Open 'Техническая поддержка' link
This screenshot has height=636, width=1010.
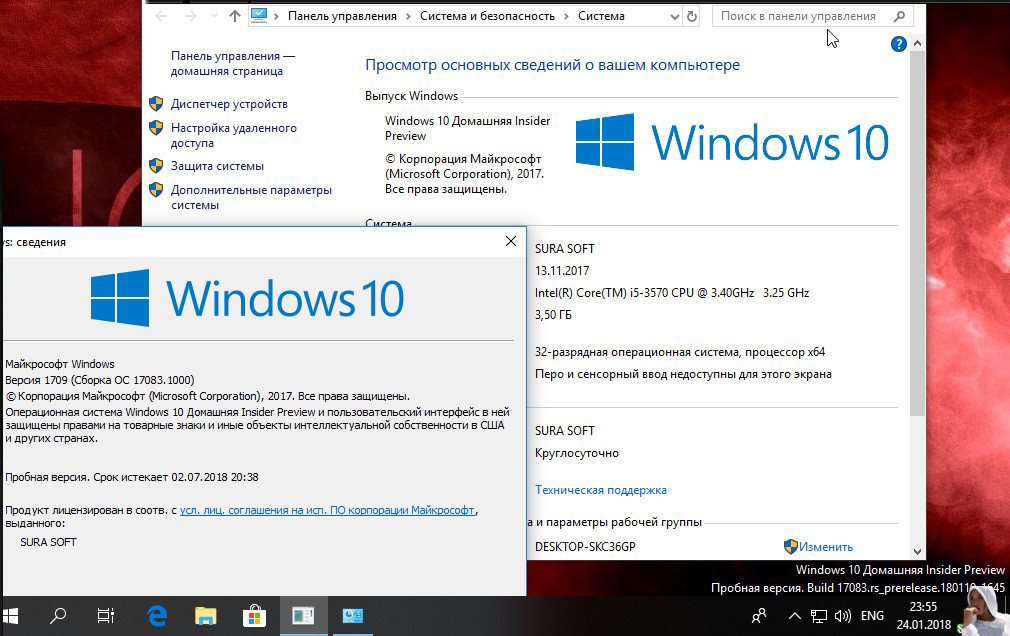[x=600, y=490]
